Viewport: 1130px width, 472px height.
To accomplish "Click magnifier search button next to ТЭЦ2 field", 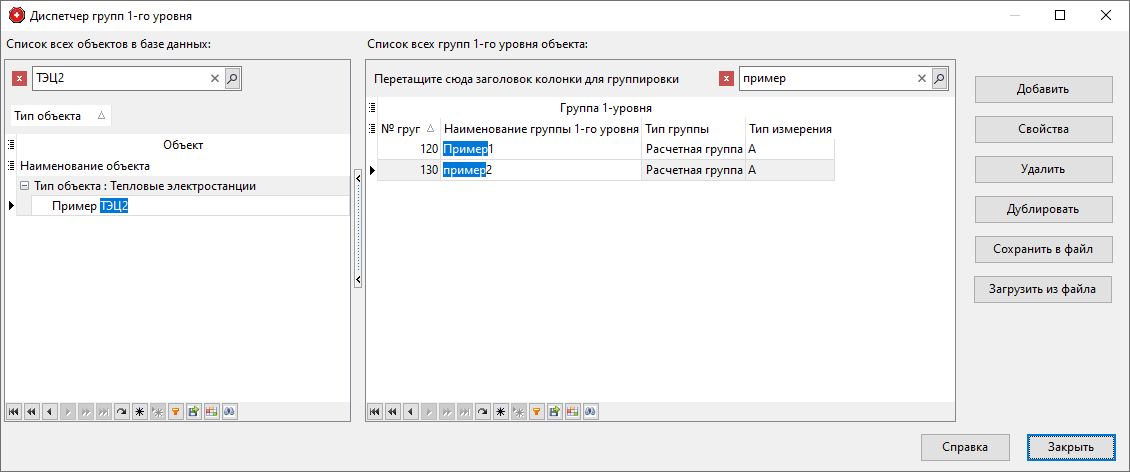I will point(232,78).
